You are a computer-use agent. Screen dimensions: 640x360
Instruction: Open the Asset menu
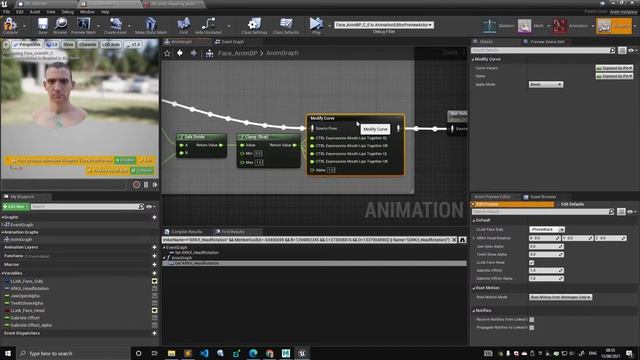pos(35,12)
